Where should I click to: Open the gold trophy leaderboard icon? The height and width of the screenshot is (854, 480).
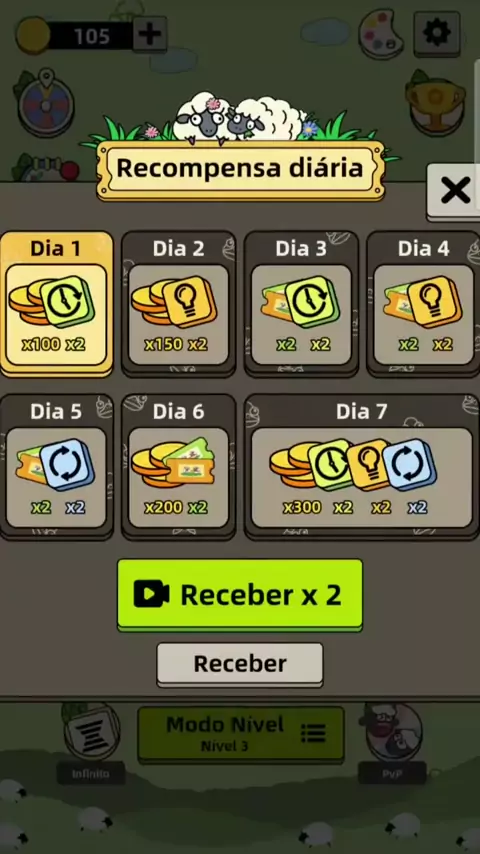435,102
